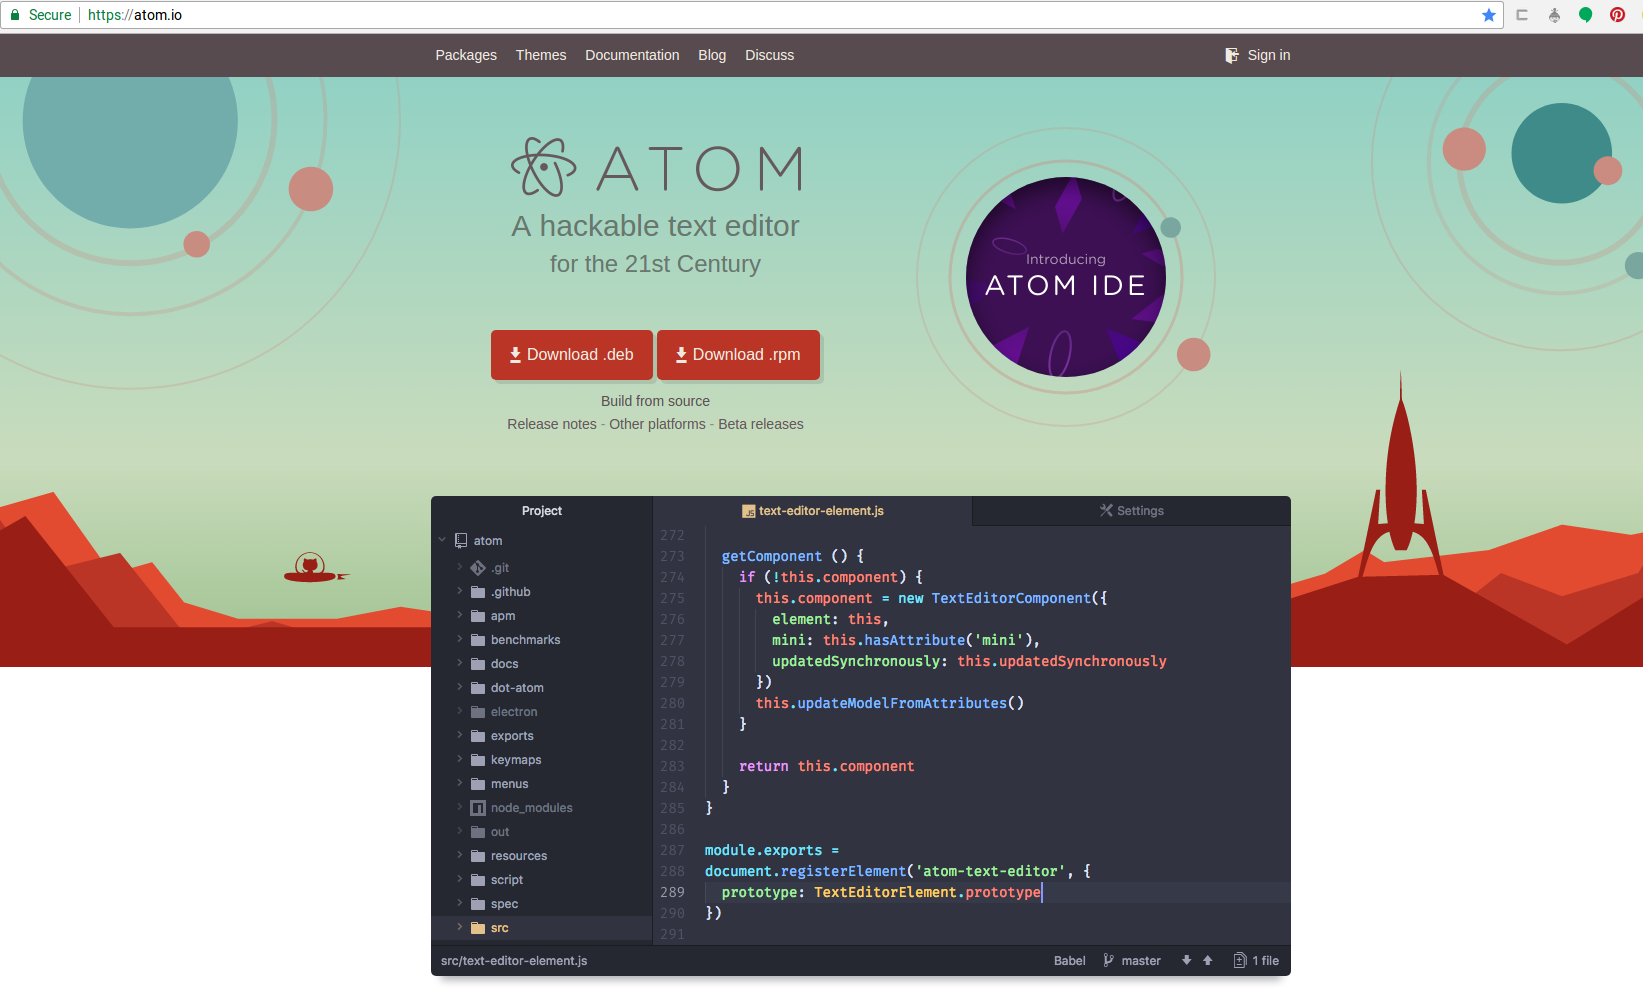The width and height of the screenshot is (1643, 988).
Task: Click the getComponent function name
Action: [772, 556]
